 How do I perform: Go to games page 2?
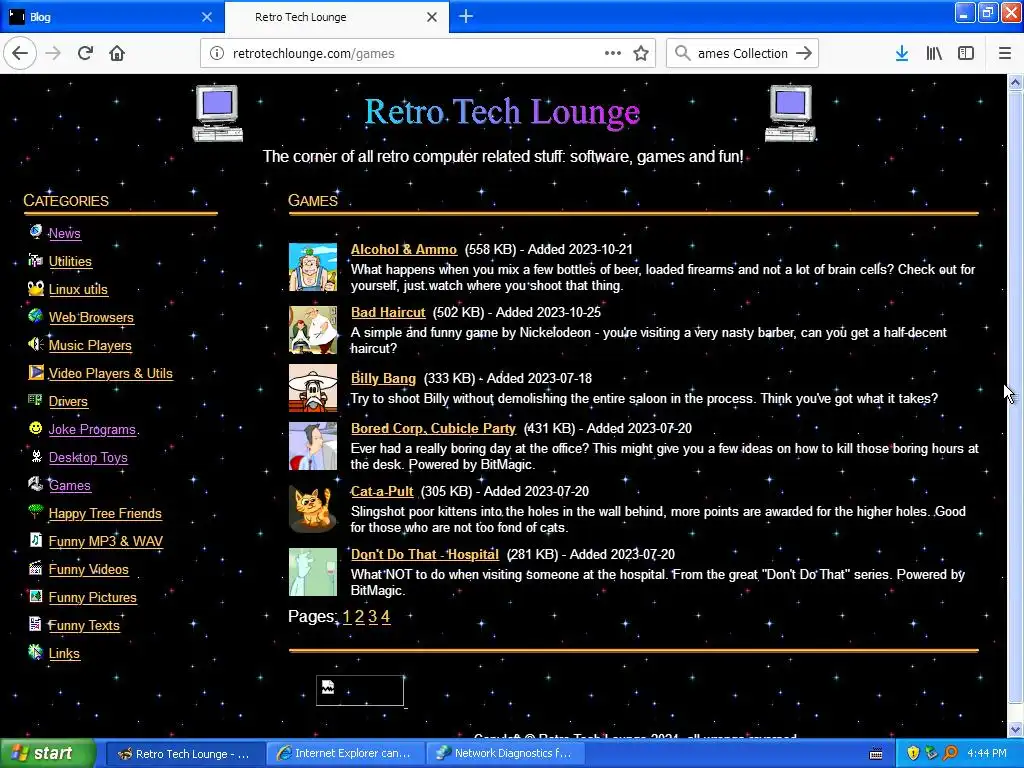(x=359, y=616)
